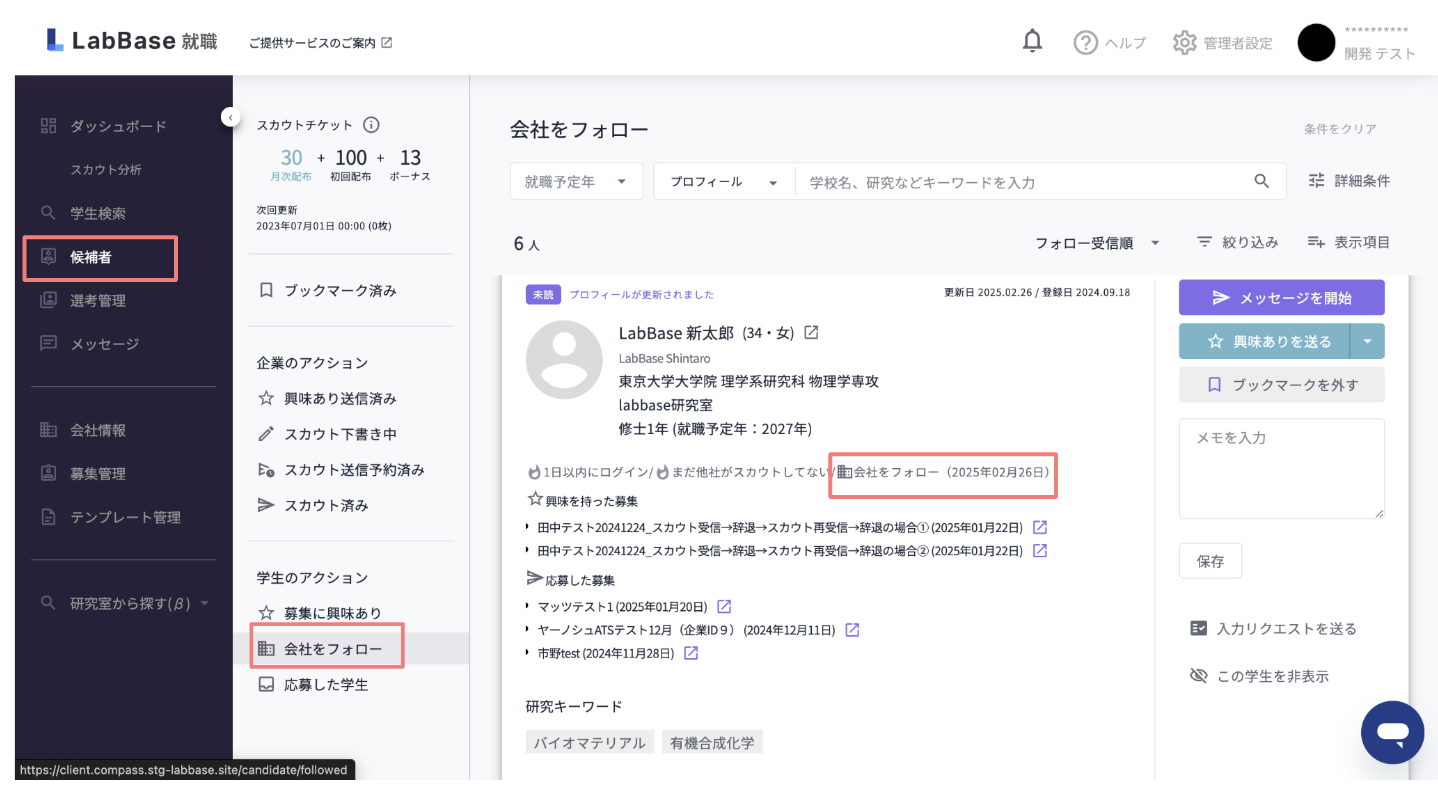
Task: Hide this student with この学生を非表示
Action: coord(1259,676)
